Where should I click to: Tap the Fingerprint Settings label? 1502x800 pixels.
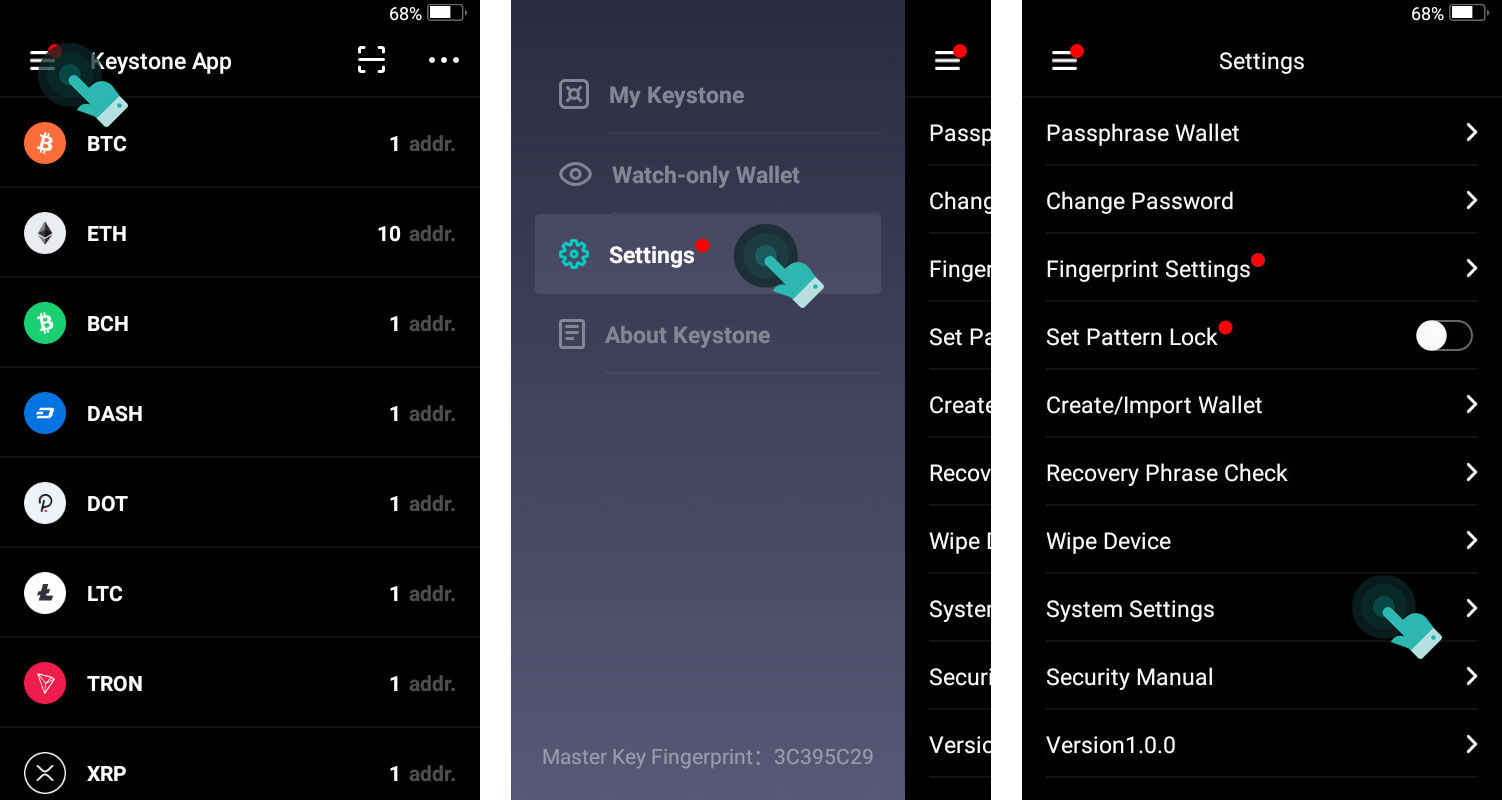coord(1148,269)
